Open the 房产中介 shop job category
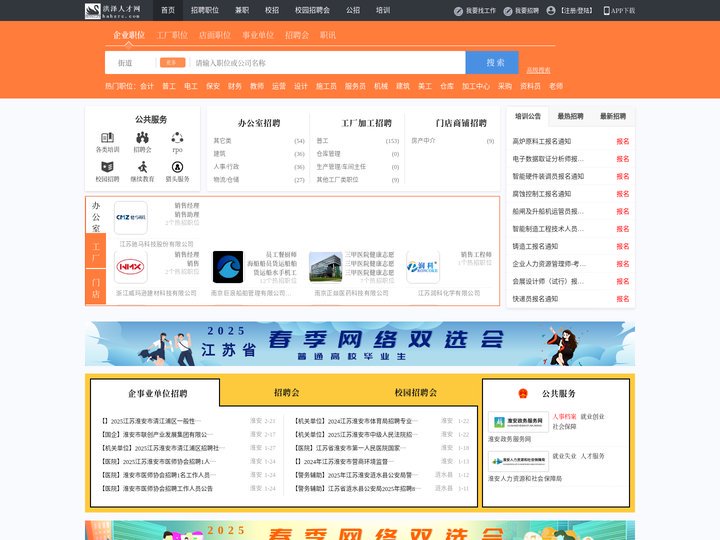The width and height of the screenshot is (720, 540). tap(423, 141)
